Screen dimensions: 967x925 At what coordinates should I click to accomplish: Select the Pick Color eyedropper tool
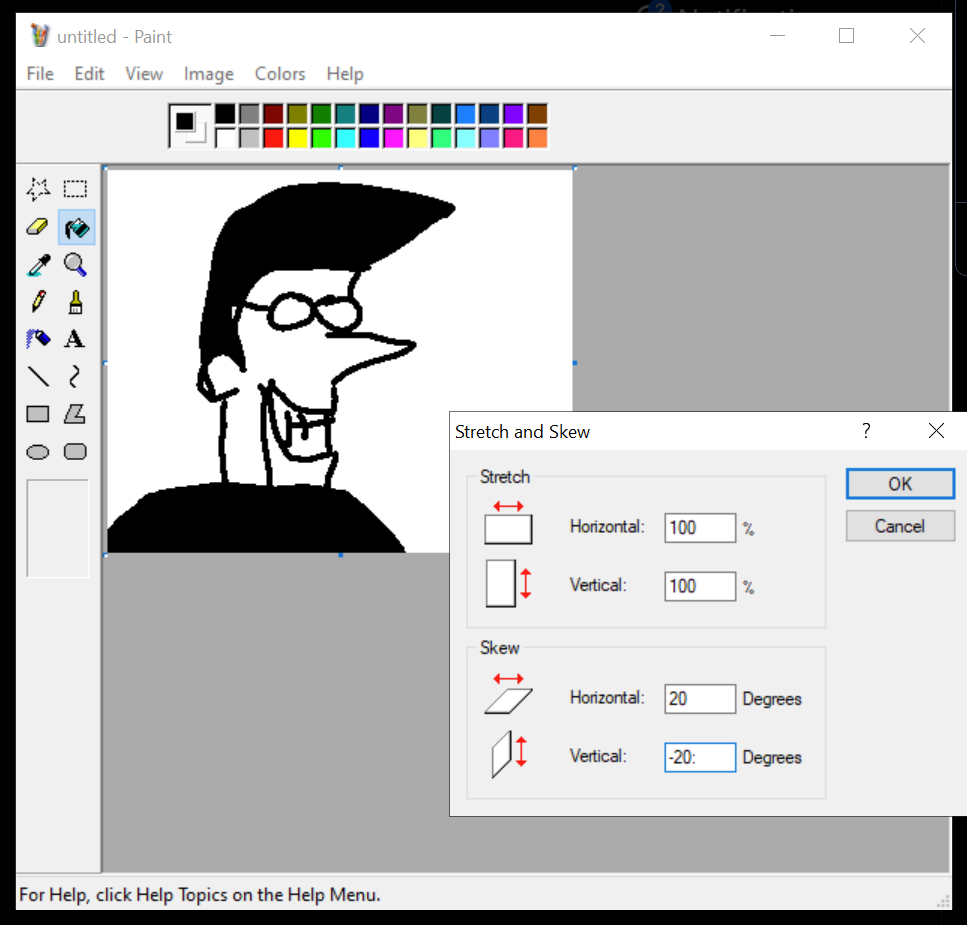tap(38, 265)
